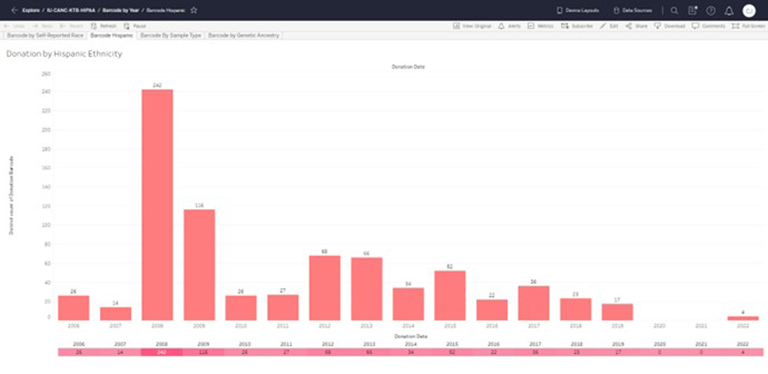
Task: Click the vertical axis title on the chart
Action: click(11, 195)
